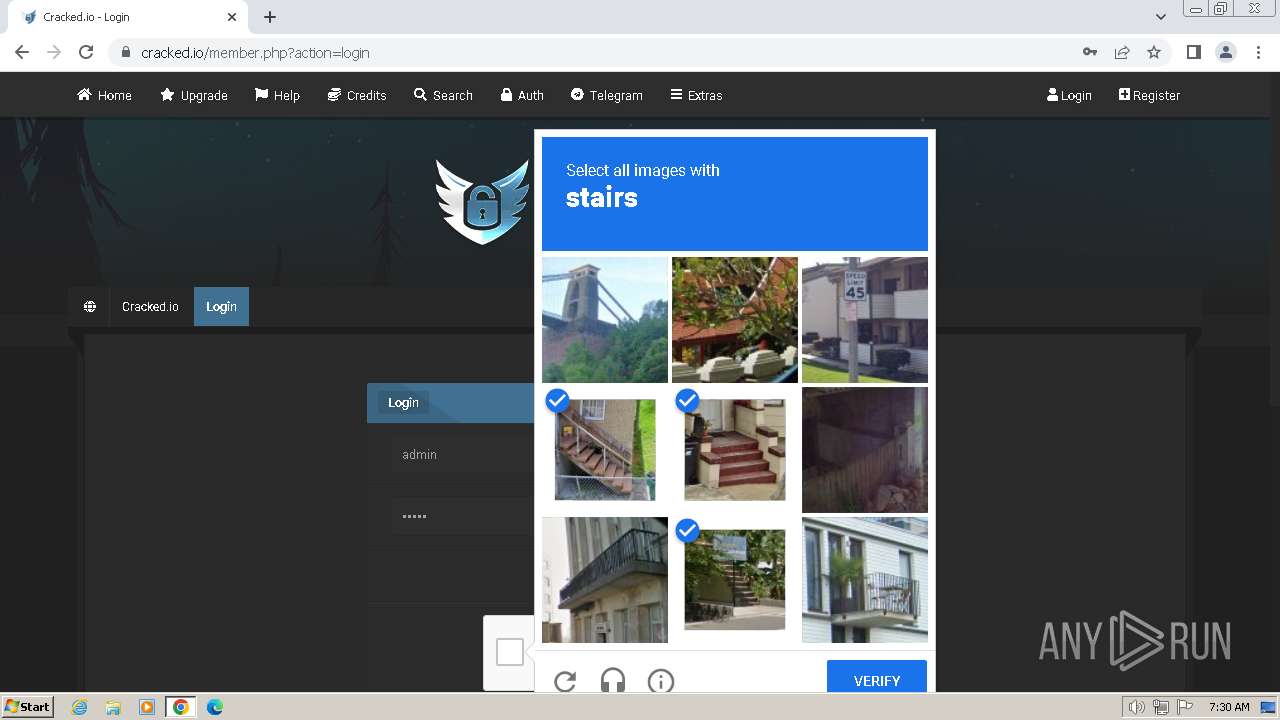
Task: Open the Telegram link
Action: tap(607, 95)
